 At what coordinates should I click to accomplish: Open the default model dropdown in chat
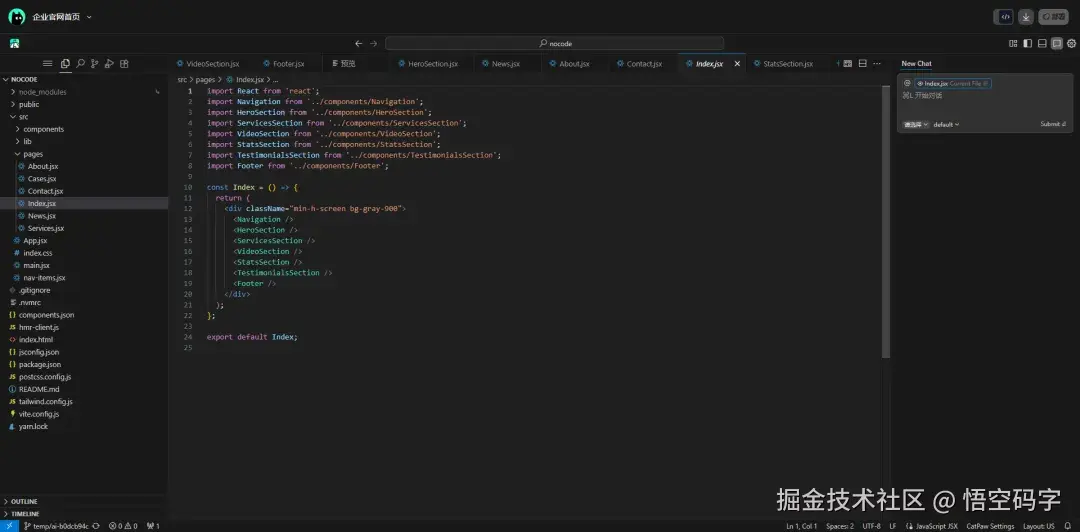pos(946,125)
